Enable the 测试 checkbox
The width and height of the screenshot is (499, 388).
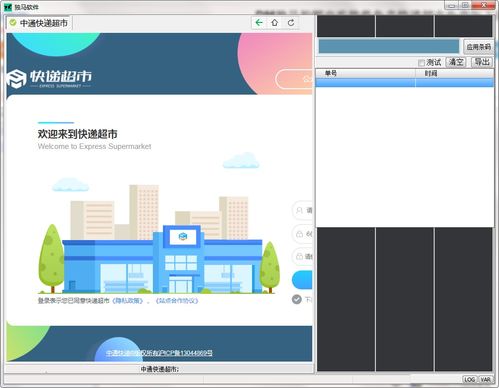point(421,62)
